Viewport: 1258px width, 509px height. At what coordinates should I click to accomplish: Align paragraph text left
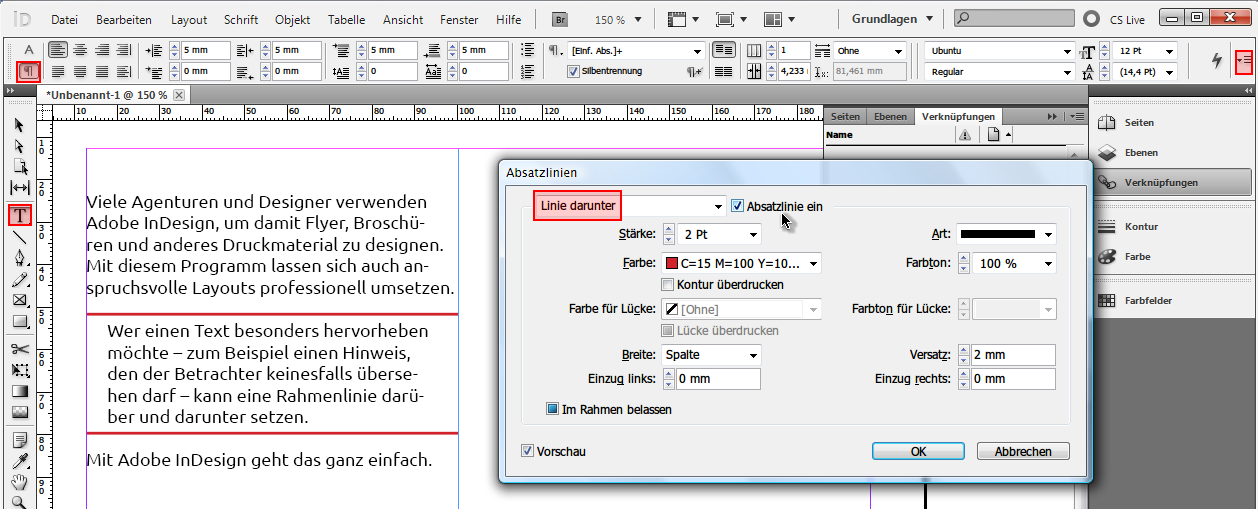point(58,50)
